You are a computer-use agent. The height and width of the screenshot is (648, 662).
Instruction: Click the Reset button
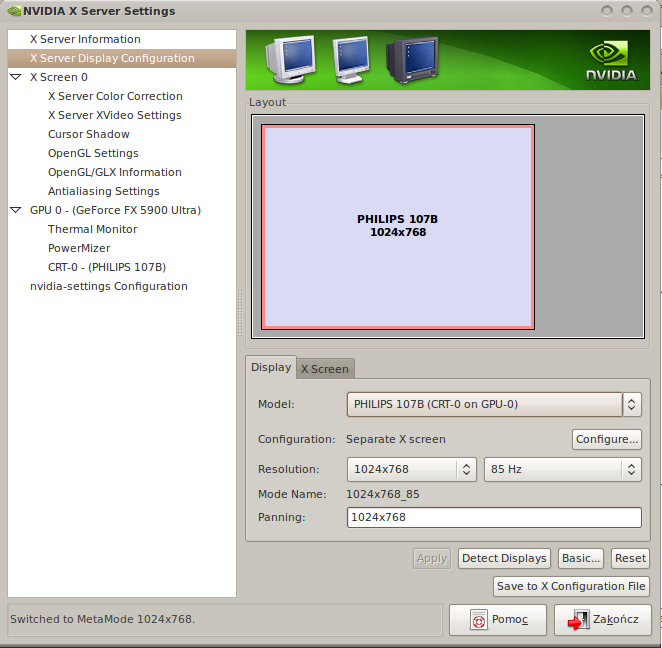click(x=630, y=559)
